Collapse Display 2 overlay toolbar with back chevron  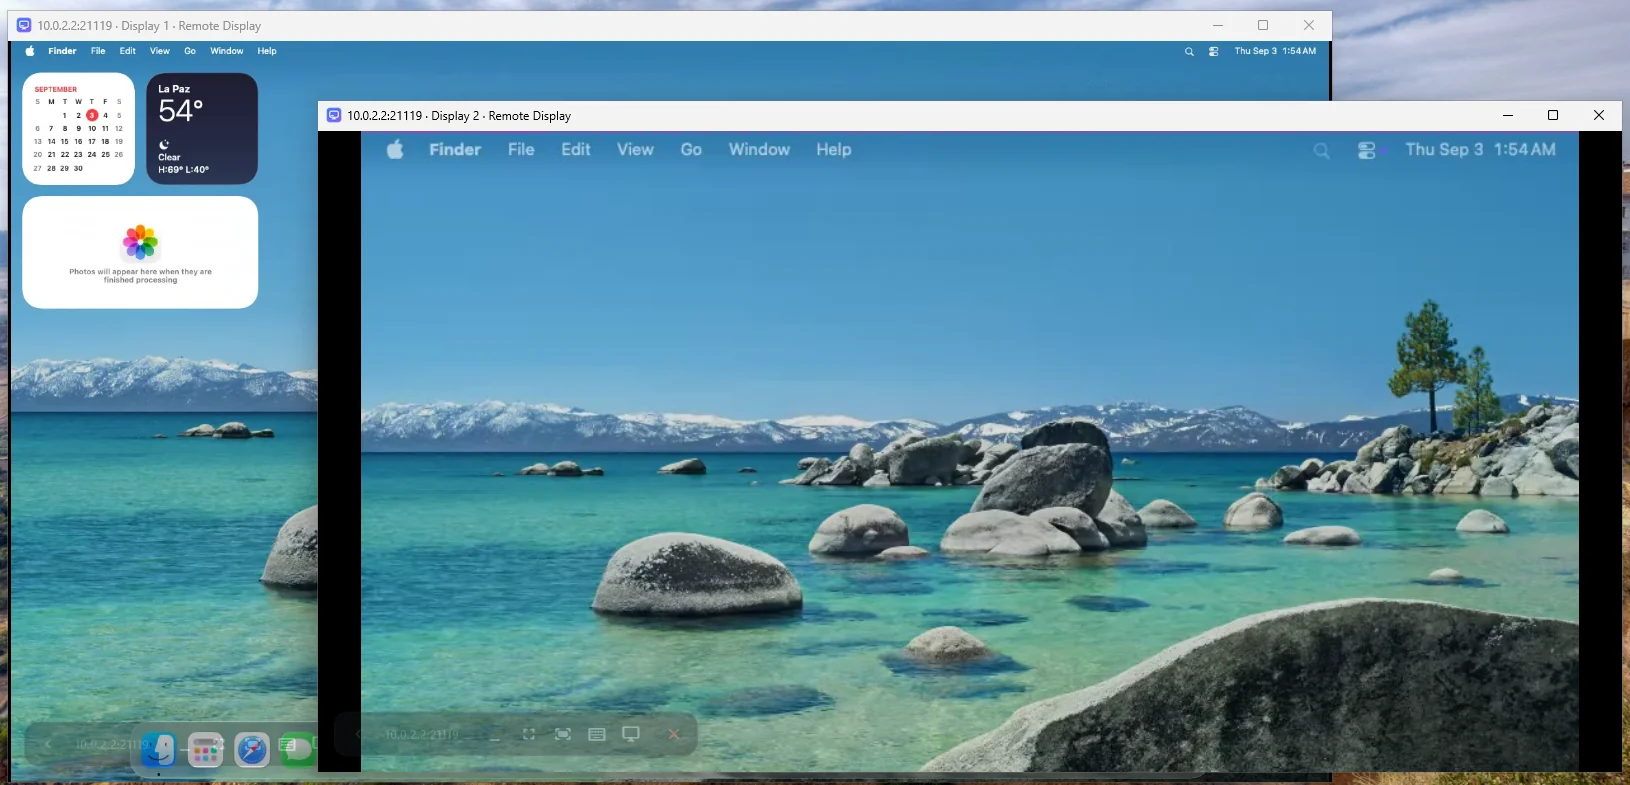[x=358, y=734]
